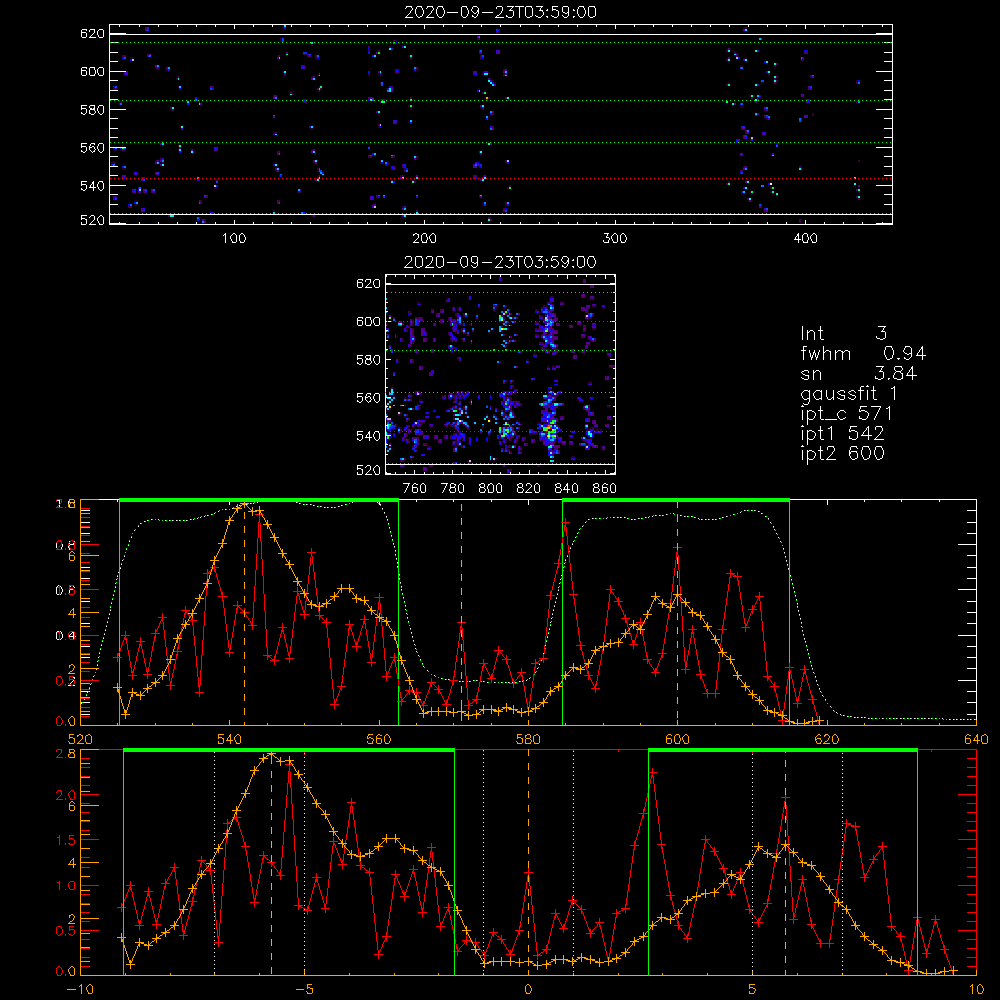Viewport: 1000px width, 1000px height.
Task: Click x-axis label 860 on middle plot
Action: click(x=605, y=489)
